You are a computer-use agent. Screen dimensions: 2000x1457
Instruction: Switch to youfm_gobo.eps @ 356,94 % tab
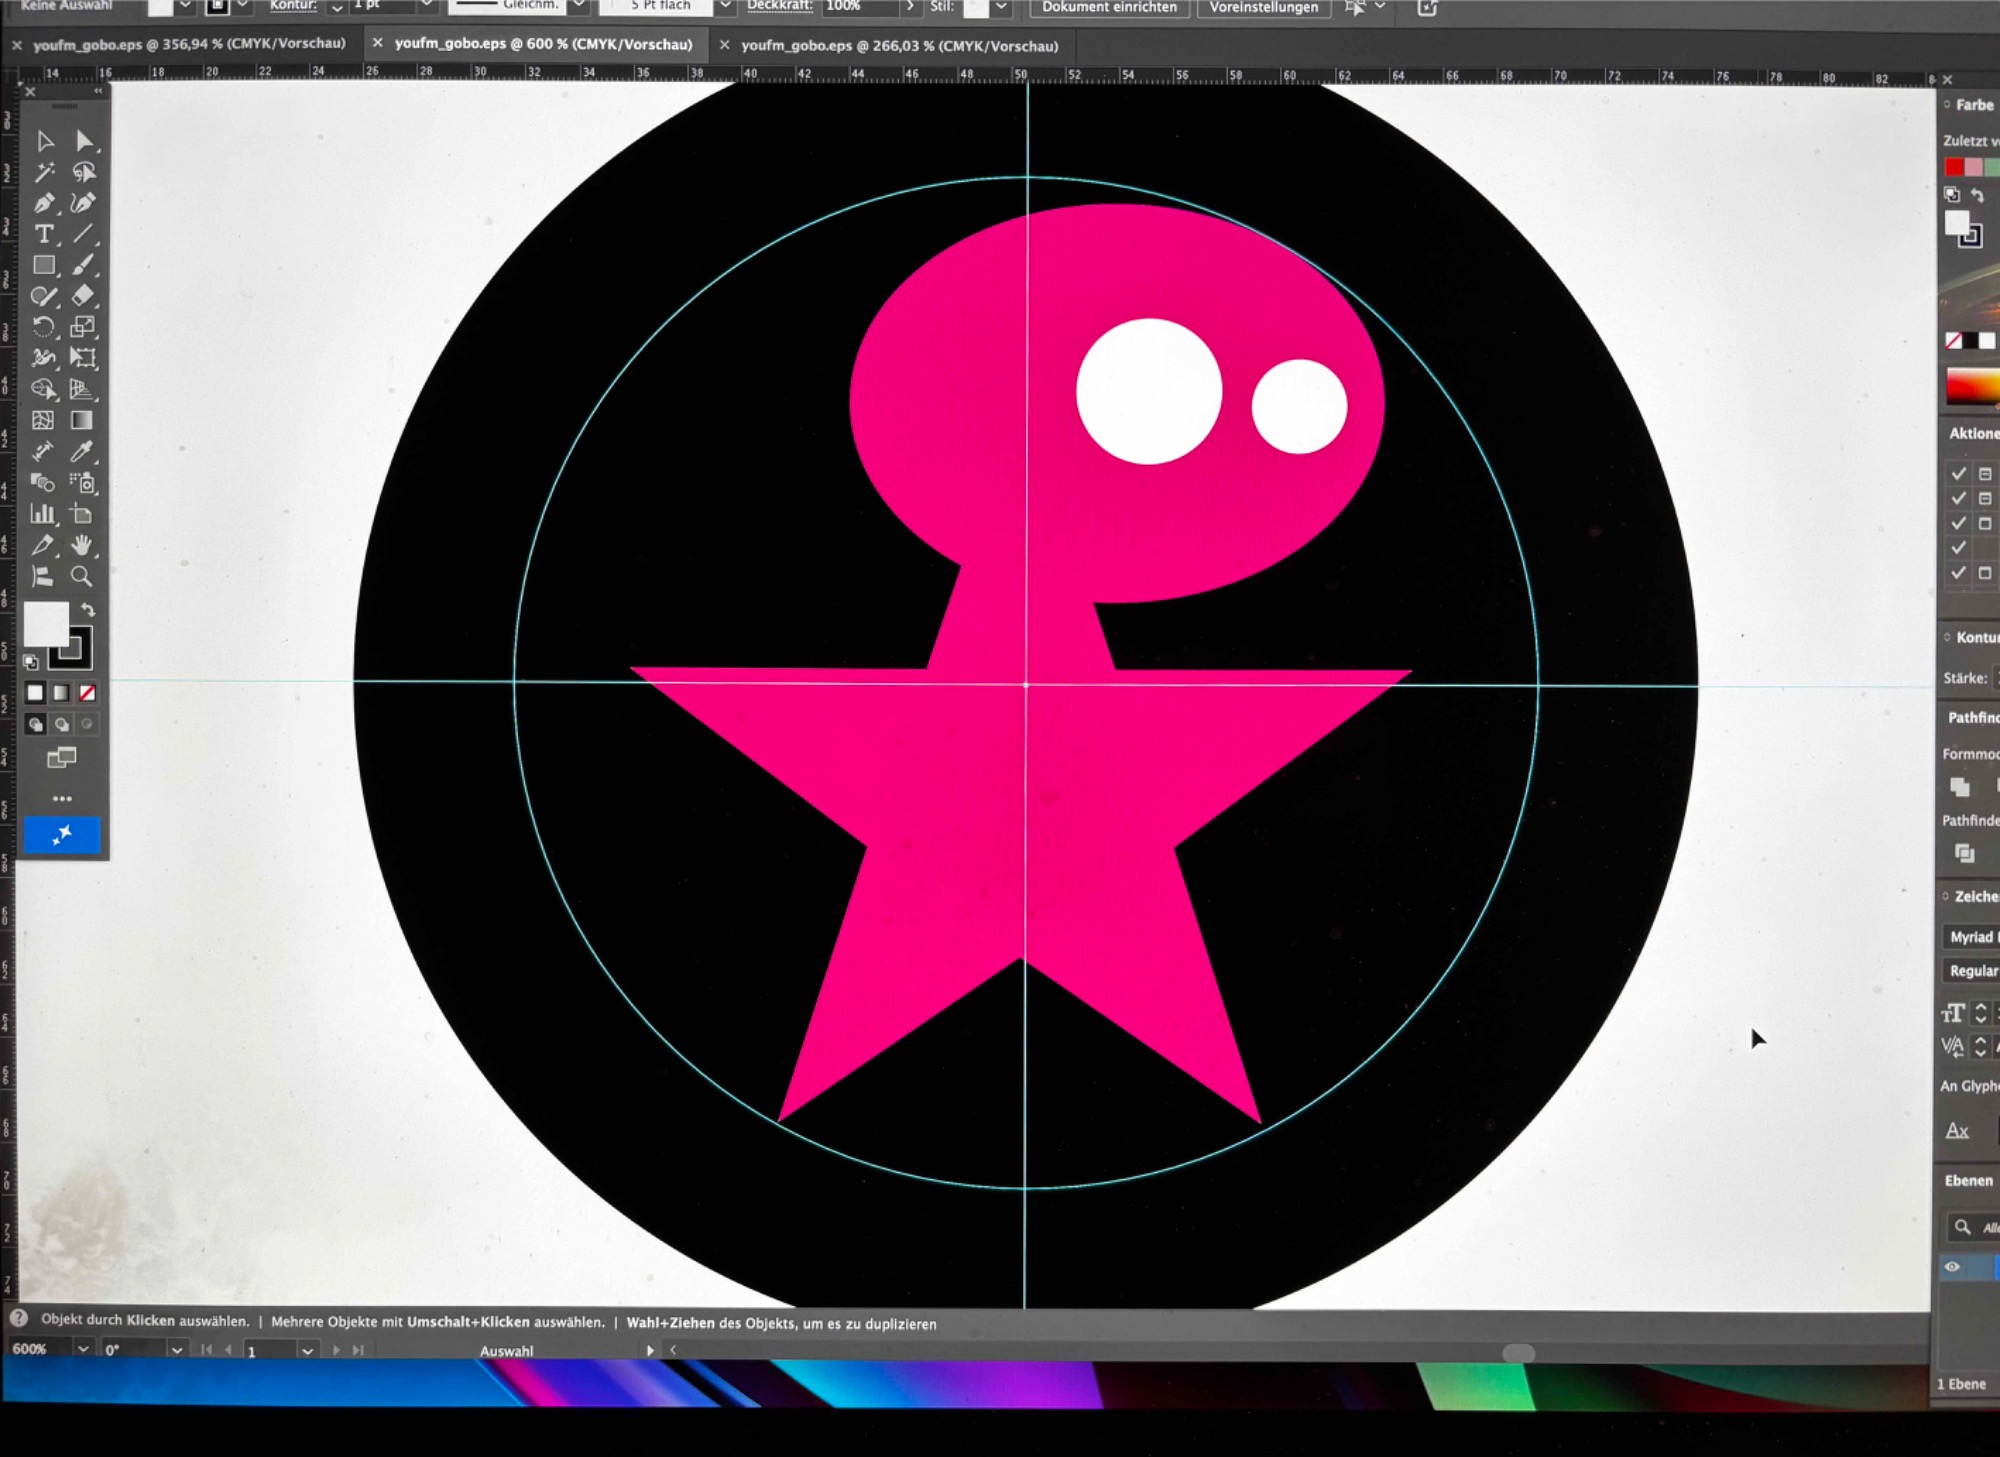pos(189,44)
